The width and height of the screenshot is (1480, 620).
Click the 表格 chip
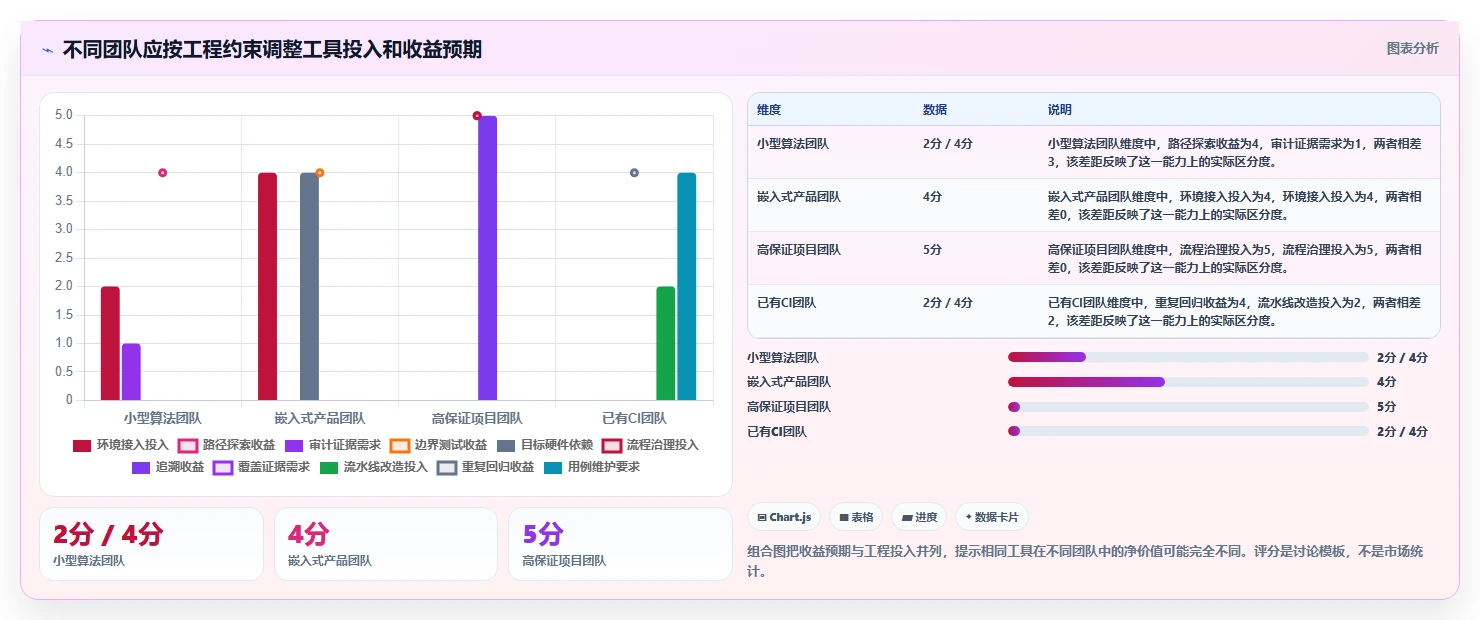click(x=856, y=517)
